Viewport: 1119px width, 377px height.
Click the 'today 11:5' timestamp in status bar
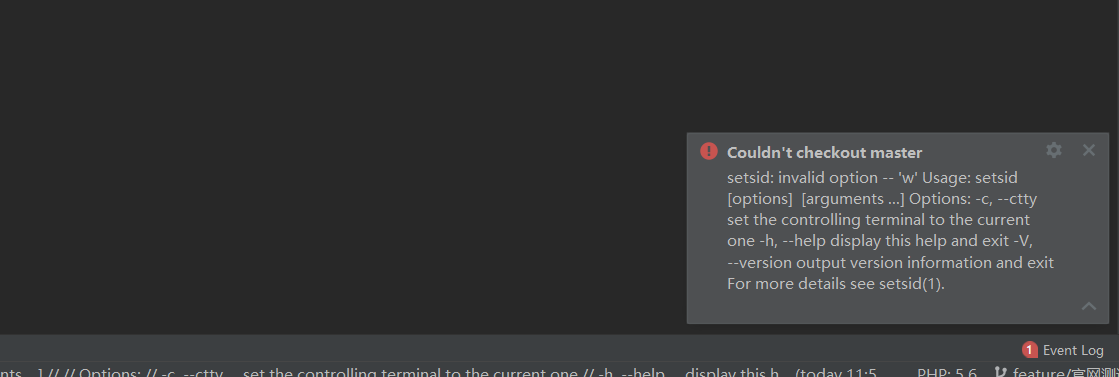pos(836,373)
